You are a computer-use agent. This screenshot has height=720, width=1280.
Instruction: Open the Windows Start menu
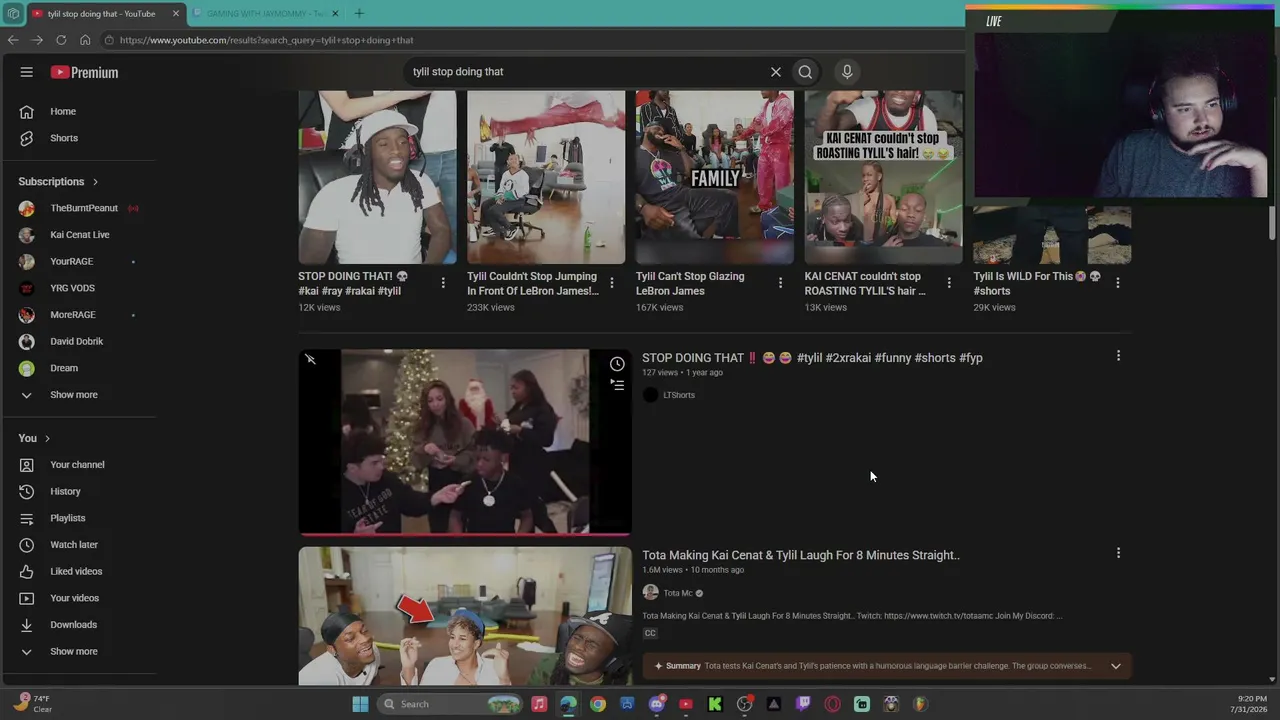[x=360, y=704]
